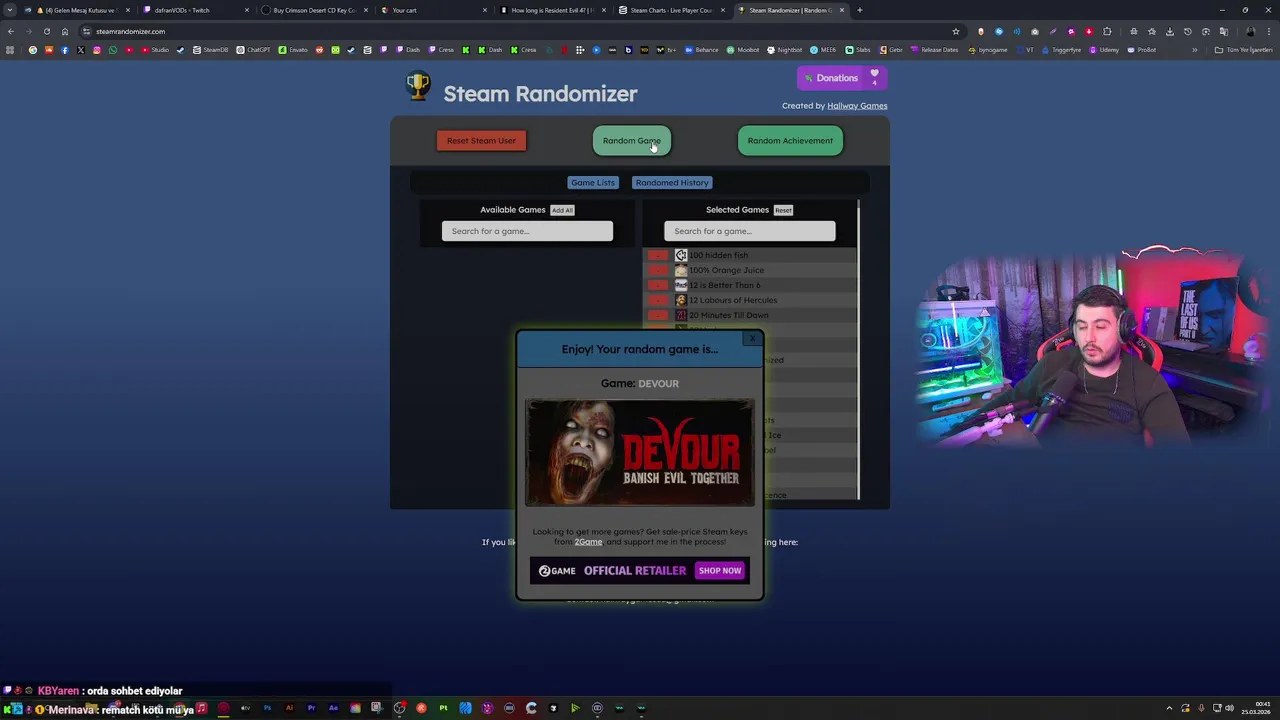Screen dimensions: 1280x720
Task: Focus the Available Games search field
Action: pyautogui.click(x=527, y=231)
